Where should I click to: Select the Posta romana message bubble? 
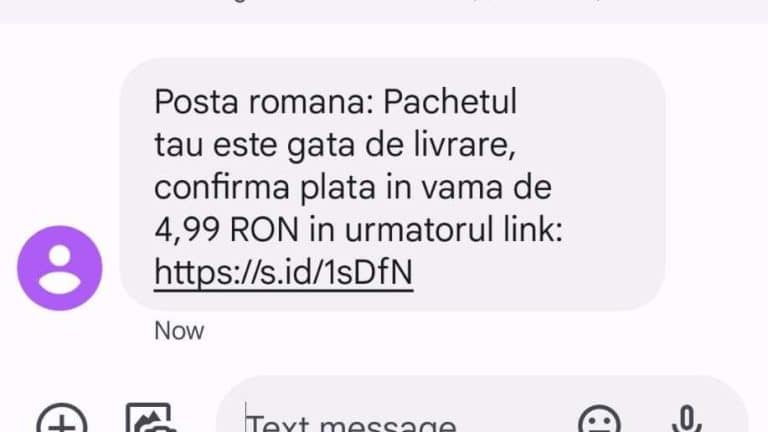click(x=392, y=184)
